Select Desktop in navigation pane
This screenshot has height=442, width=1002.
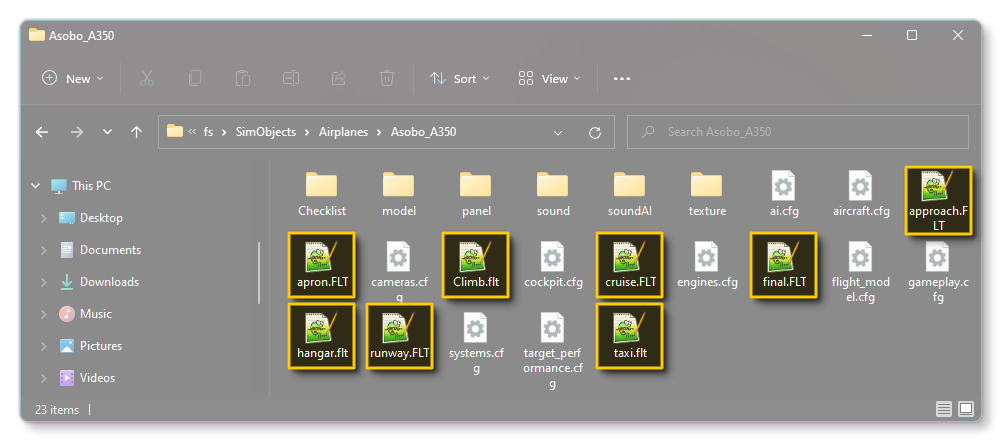pyautogui.click(x=91, y=218)
